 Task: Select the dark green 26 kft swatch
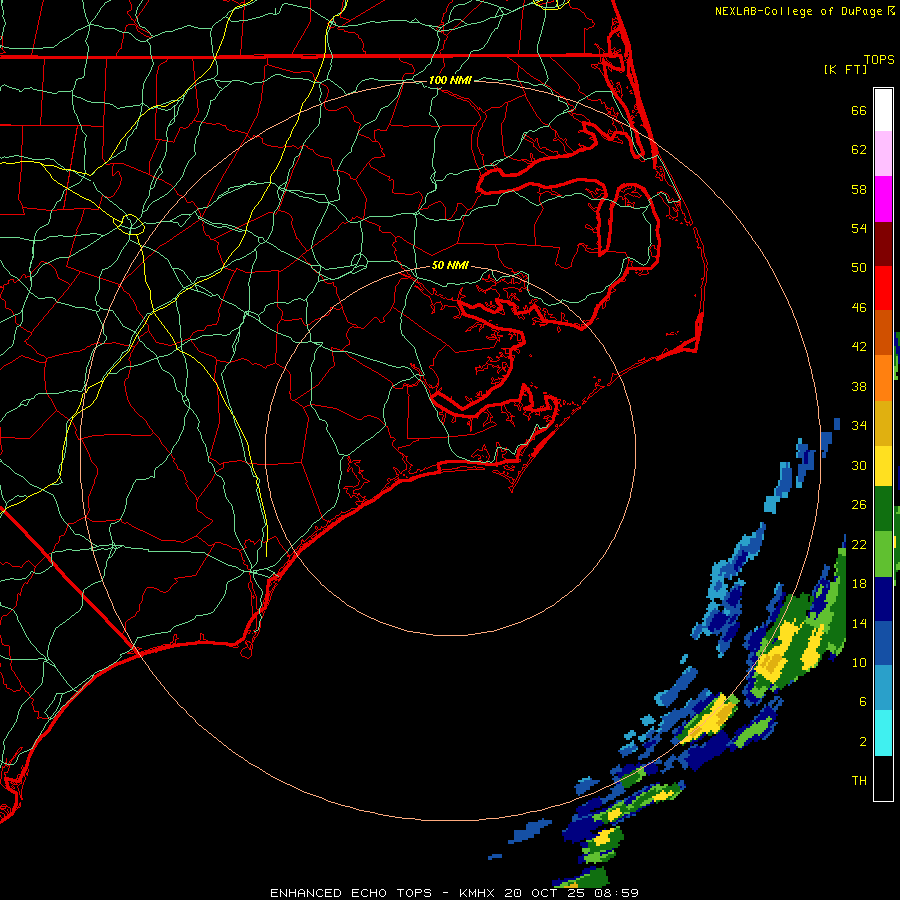coord(883,509)
